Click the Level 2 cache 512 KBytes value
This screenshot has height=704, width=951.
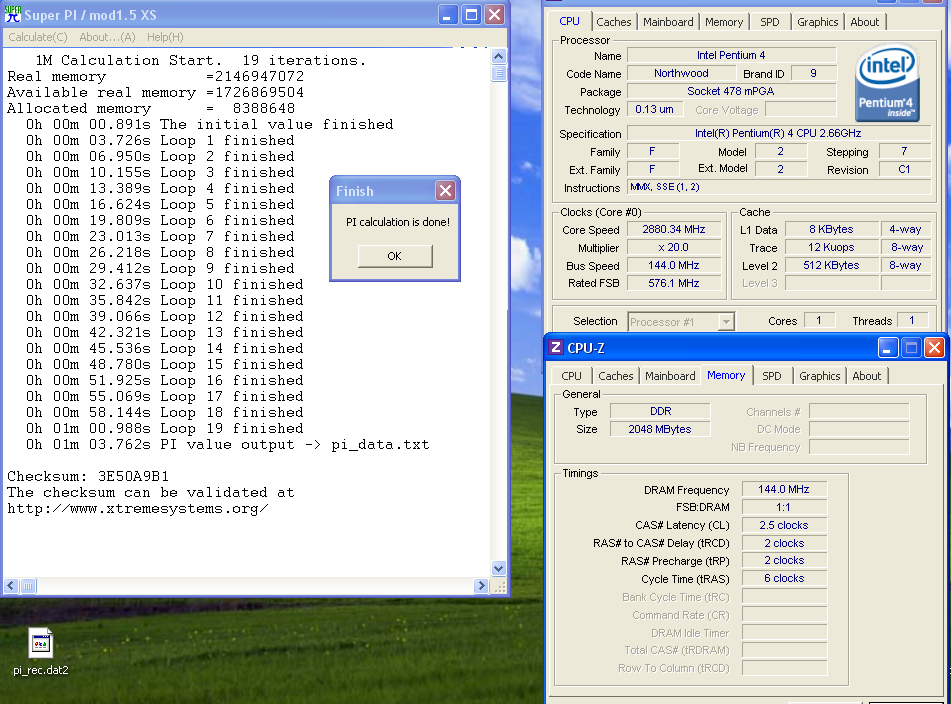832,265
